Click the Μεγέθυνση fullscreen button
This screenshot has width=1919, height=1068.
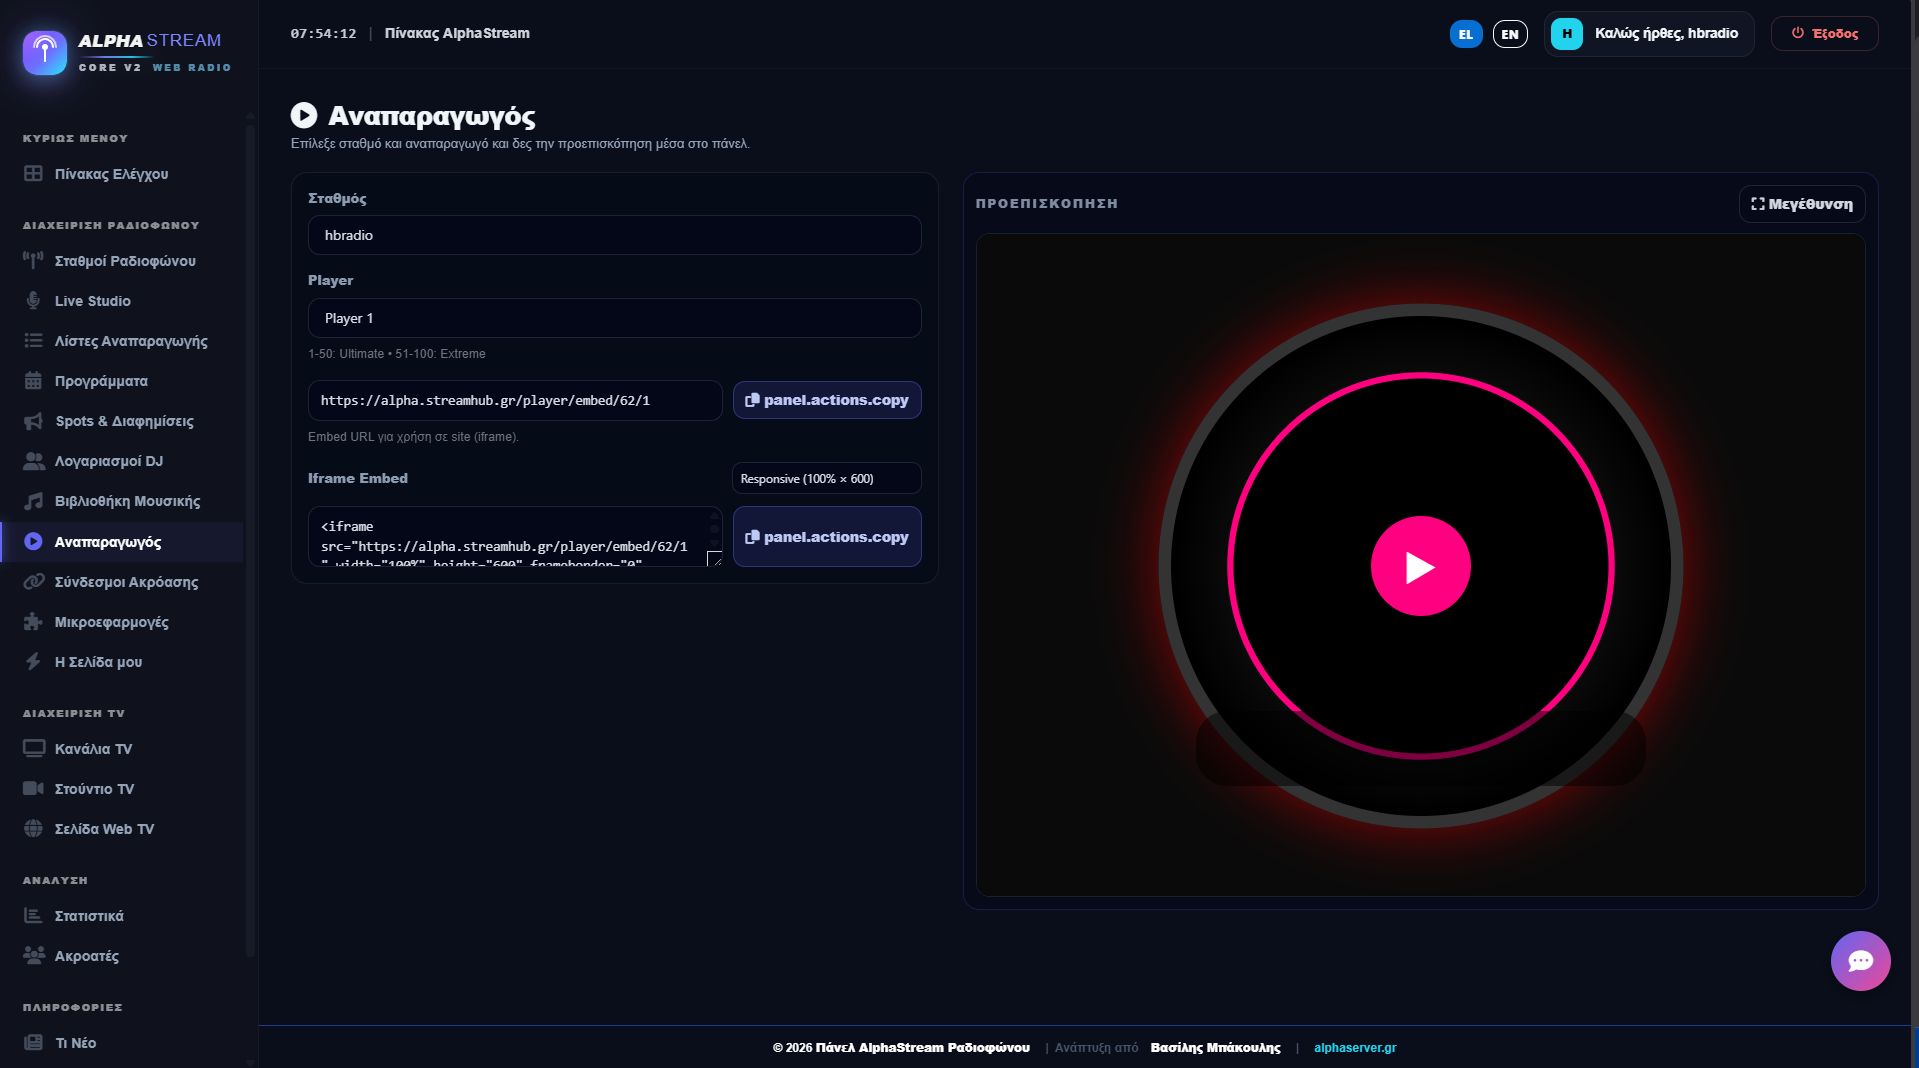click(1801, 204)
